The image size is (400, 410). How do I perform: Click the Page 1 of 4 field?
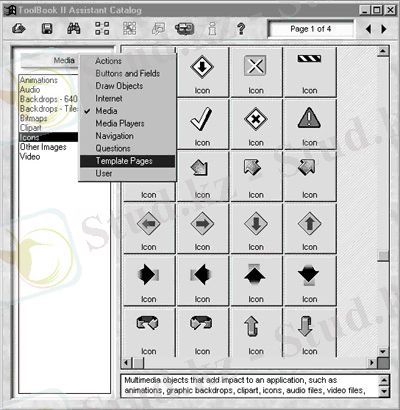[311, 29]
